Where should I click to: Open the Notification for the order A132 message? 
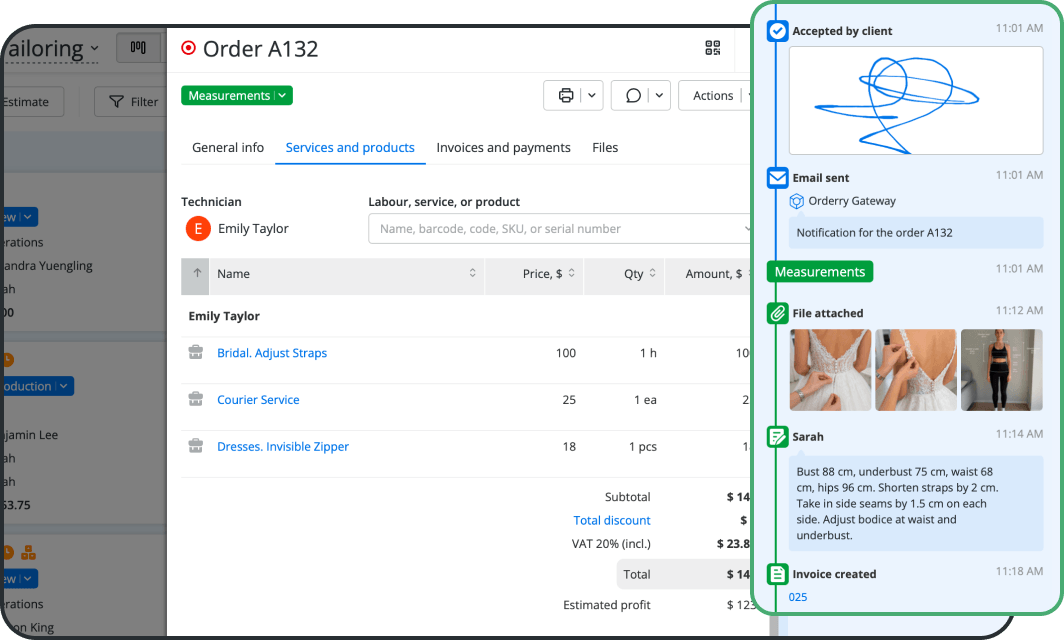[916, 233]
